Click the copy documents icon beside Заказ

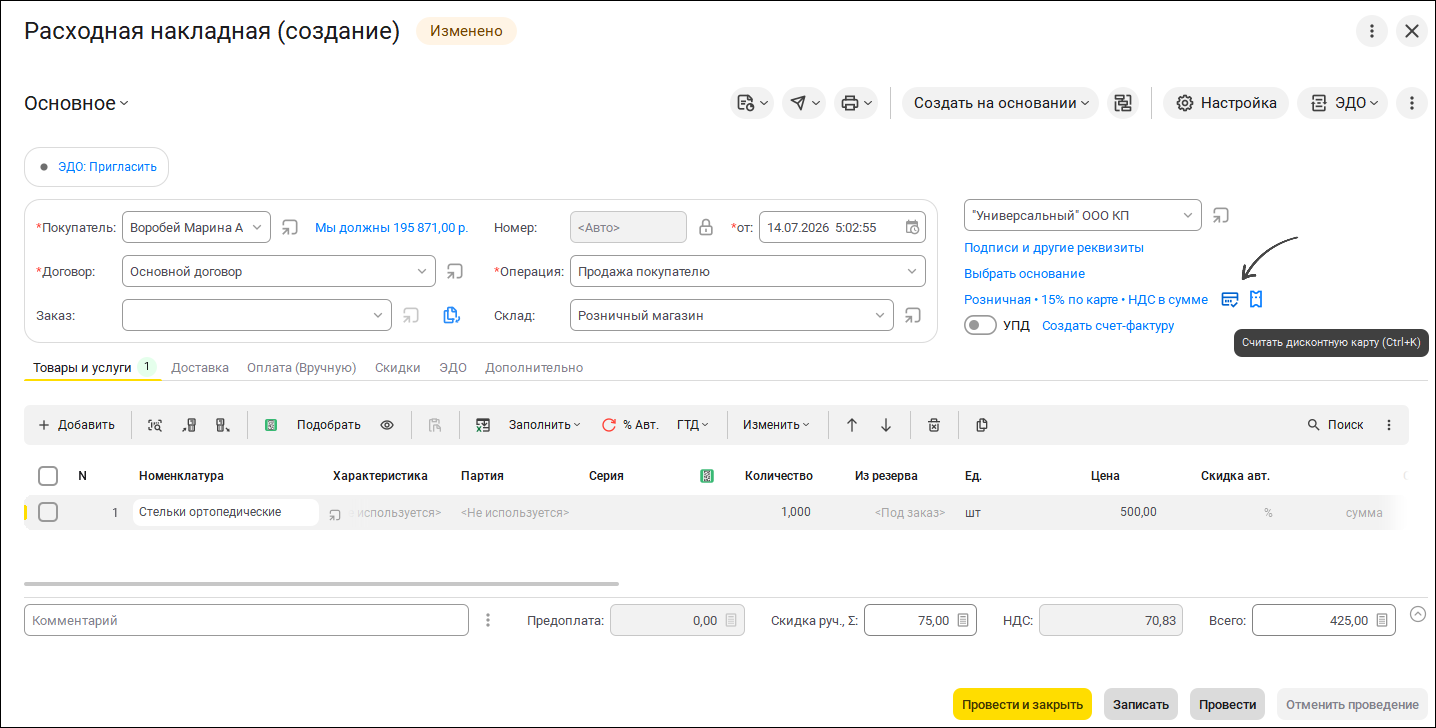451,315
